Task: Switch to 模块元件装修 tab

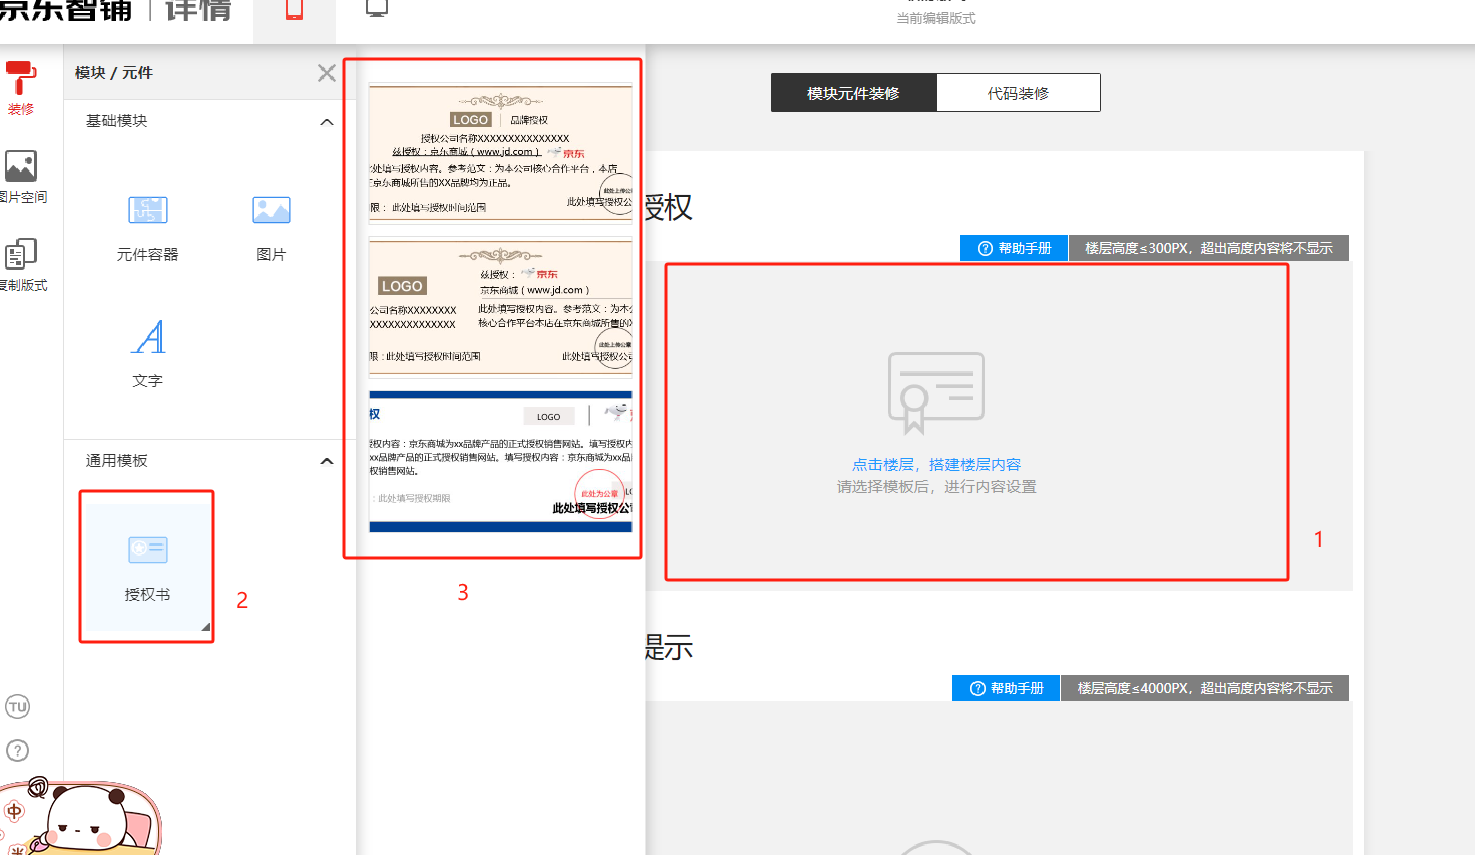Action: [x=853, y=93]
